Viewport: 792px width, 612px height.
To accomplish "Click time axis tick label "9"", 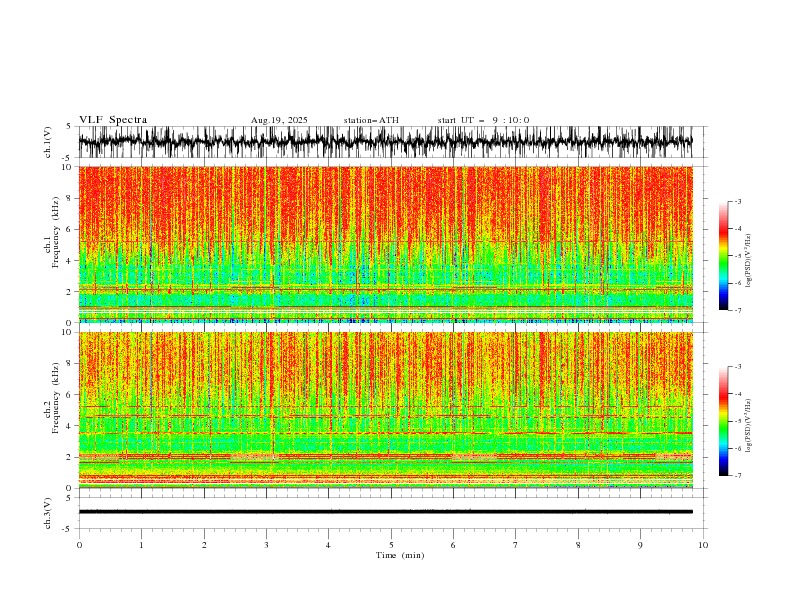I will click(640, 545).
